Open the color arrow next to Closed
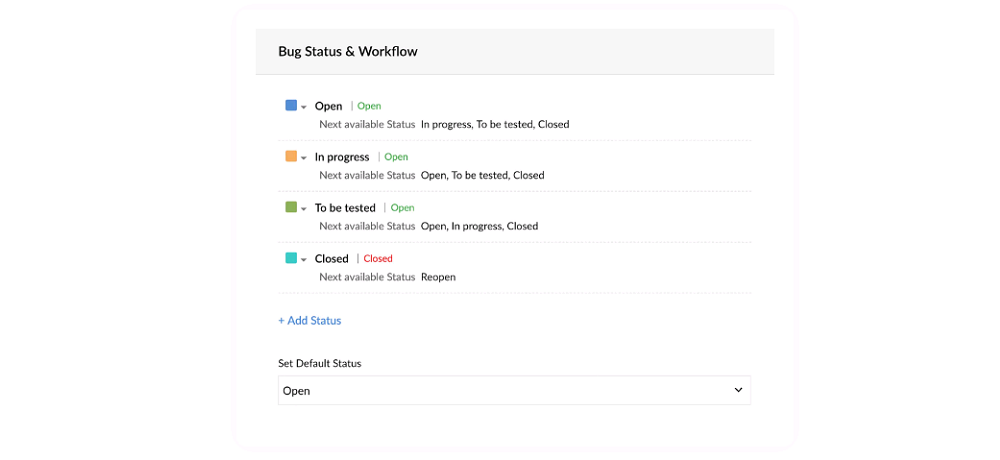This screenshot has height=460, width=1000. point(304,260)
